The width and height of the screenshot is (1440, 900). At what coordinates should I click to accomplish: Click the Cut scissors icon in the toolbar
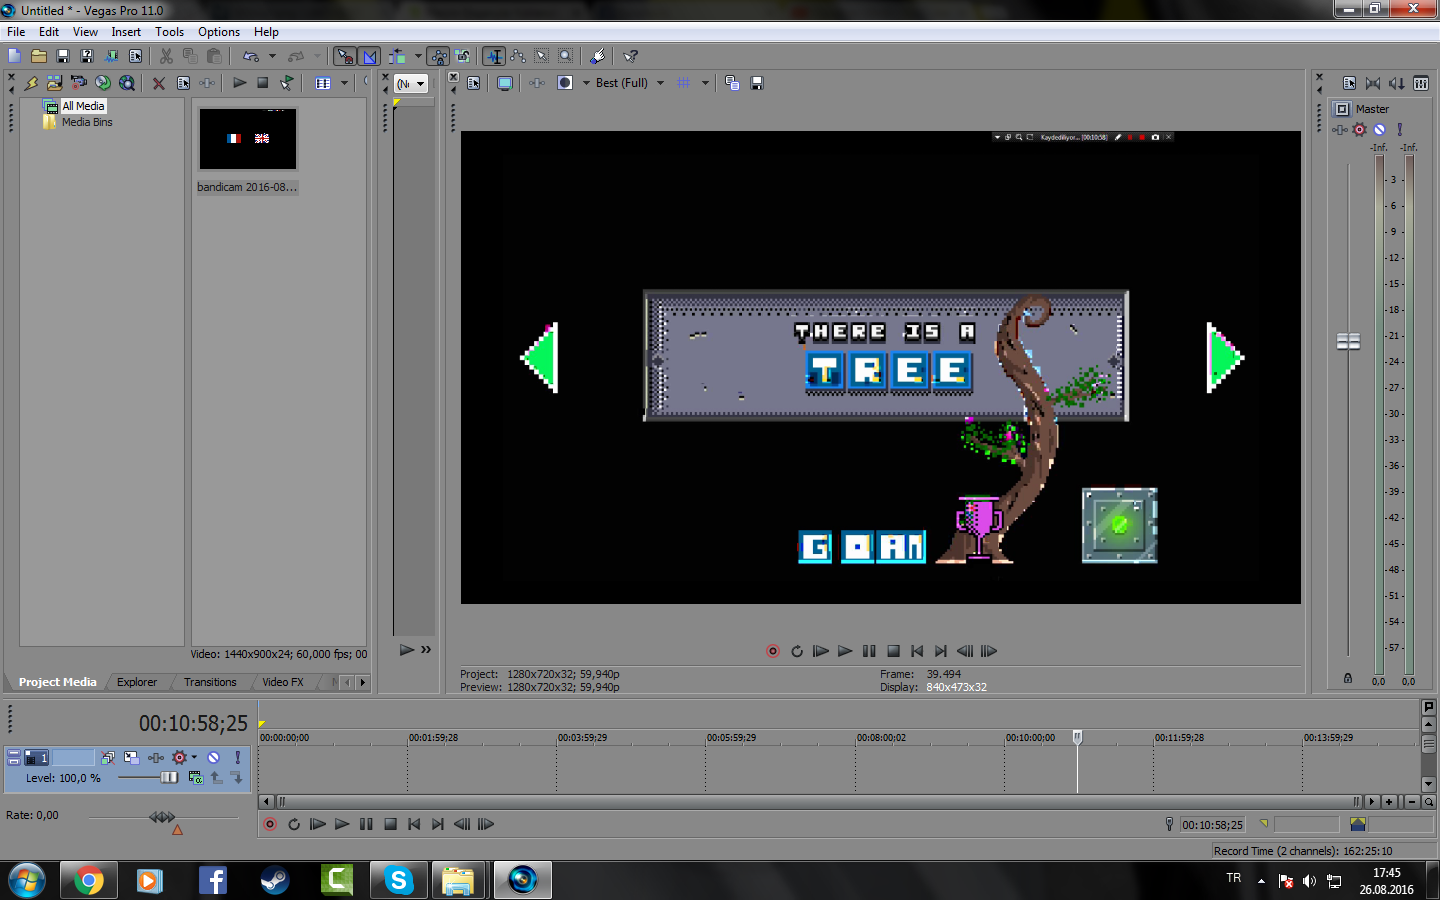(x=166, y=57)
